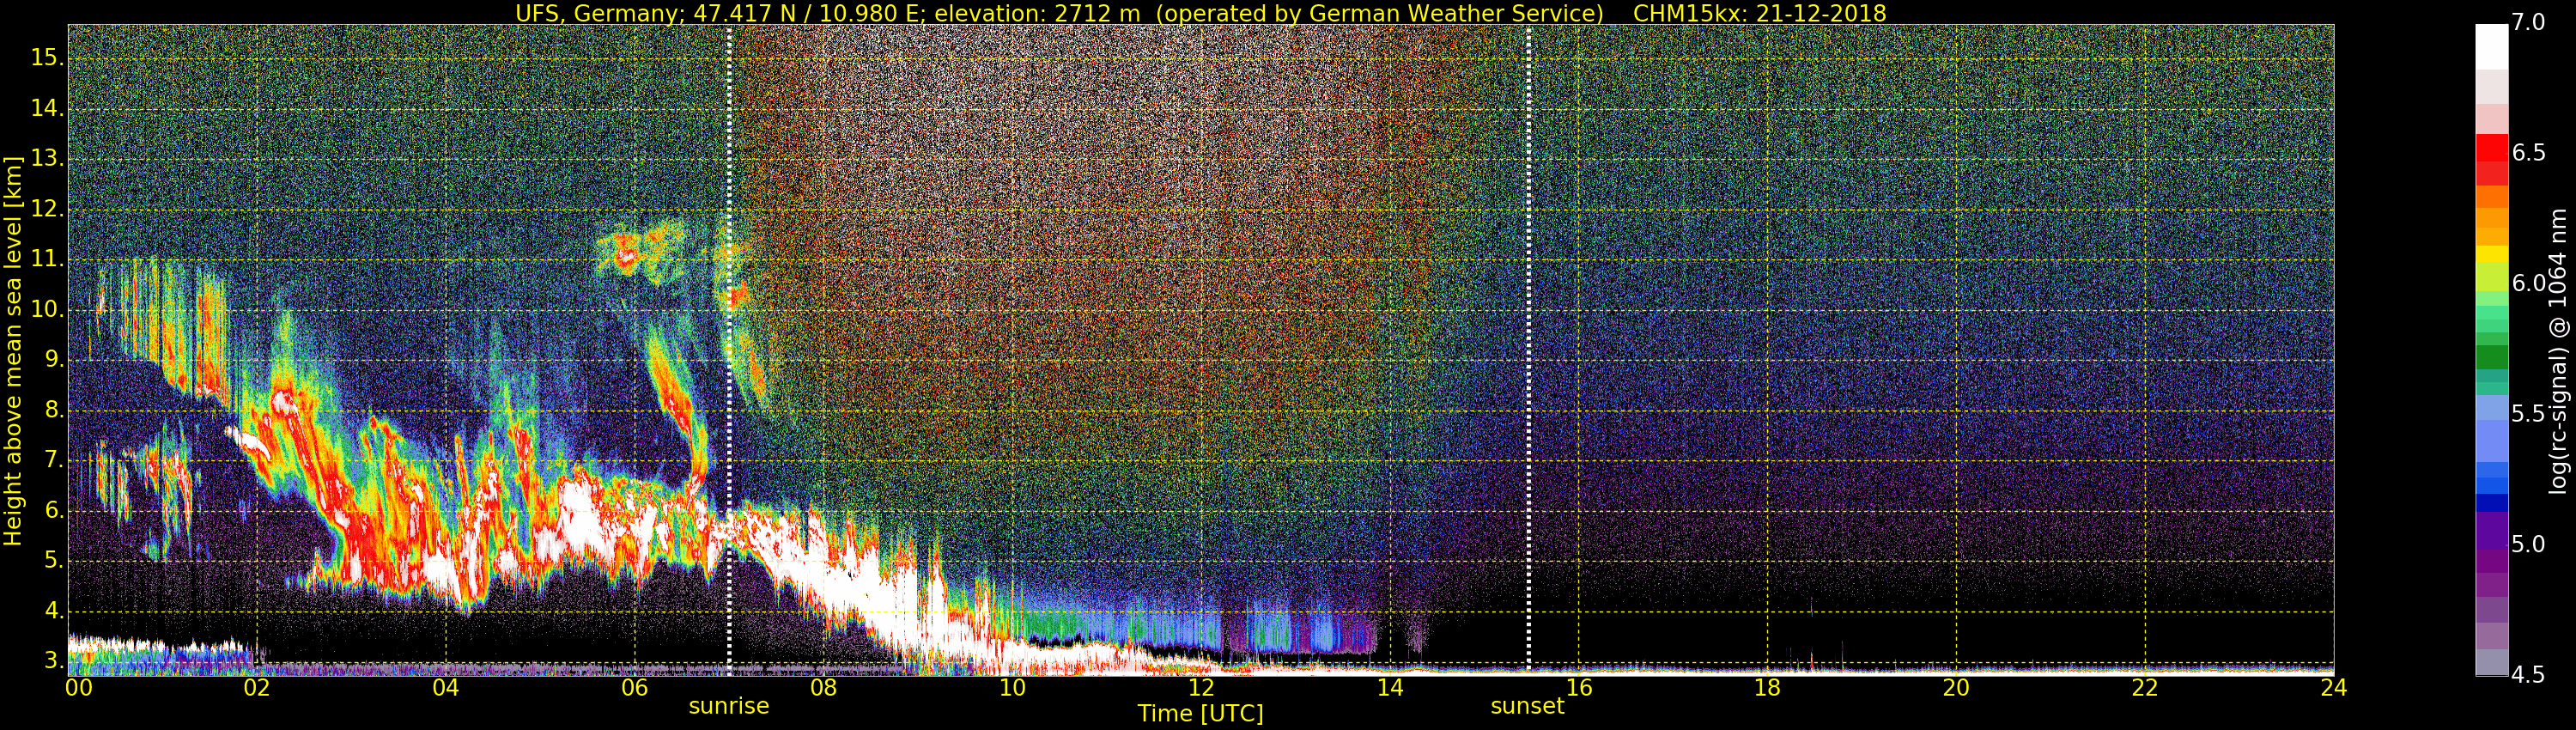Viewport: 2576px width, 730px height.
Task: Click the bright red colorbar segment near 6.5
Action: 2492,148
